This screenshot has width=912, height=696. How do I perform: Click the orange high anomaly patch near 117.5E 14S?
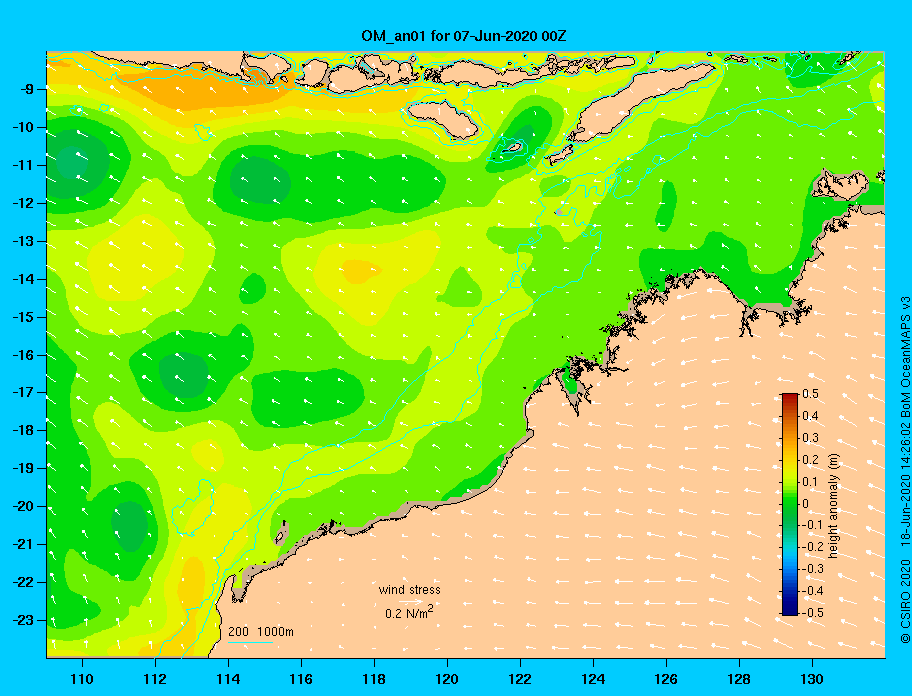tap(361, 272)
